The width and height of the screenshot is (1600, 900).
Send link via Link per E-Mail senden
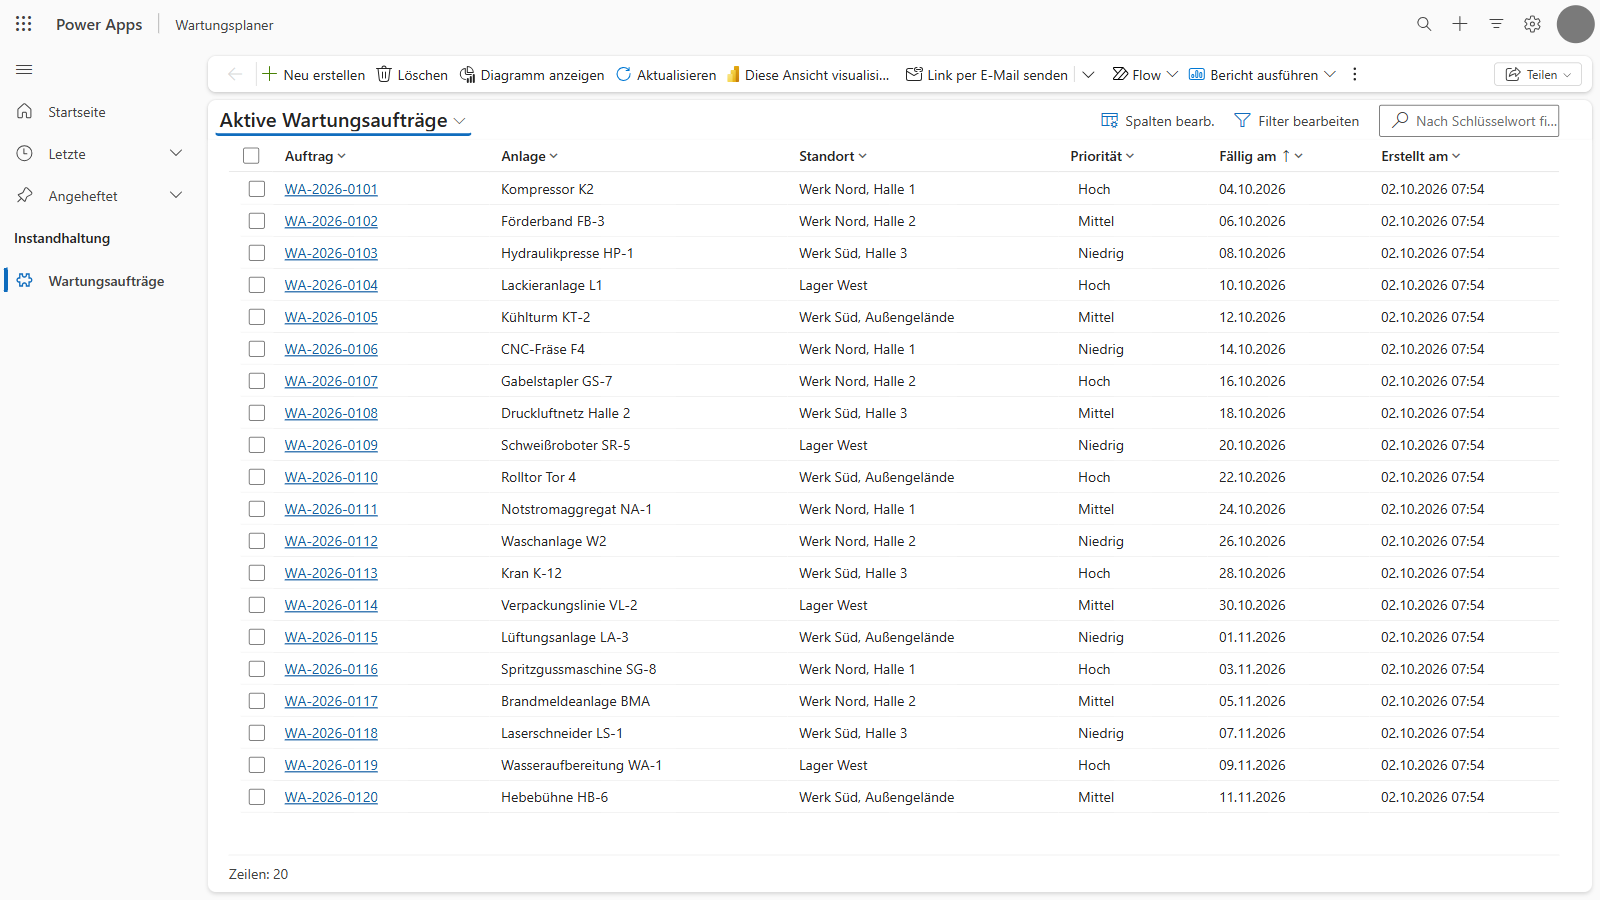(986, 74)
